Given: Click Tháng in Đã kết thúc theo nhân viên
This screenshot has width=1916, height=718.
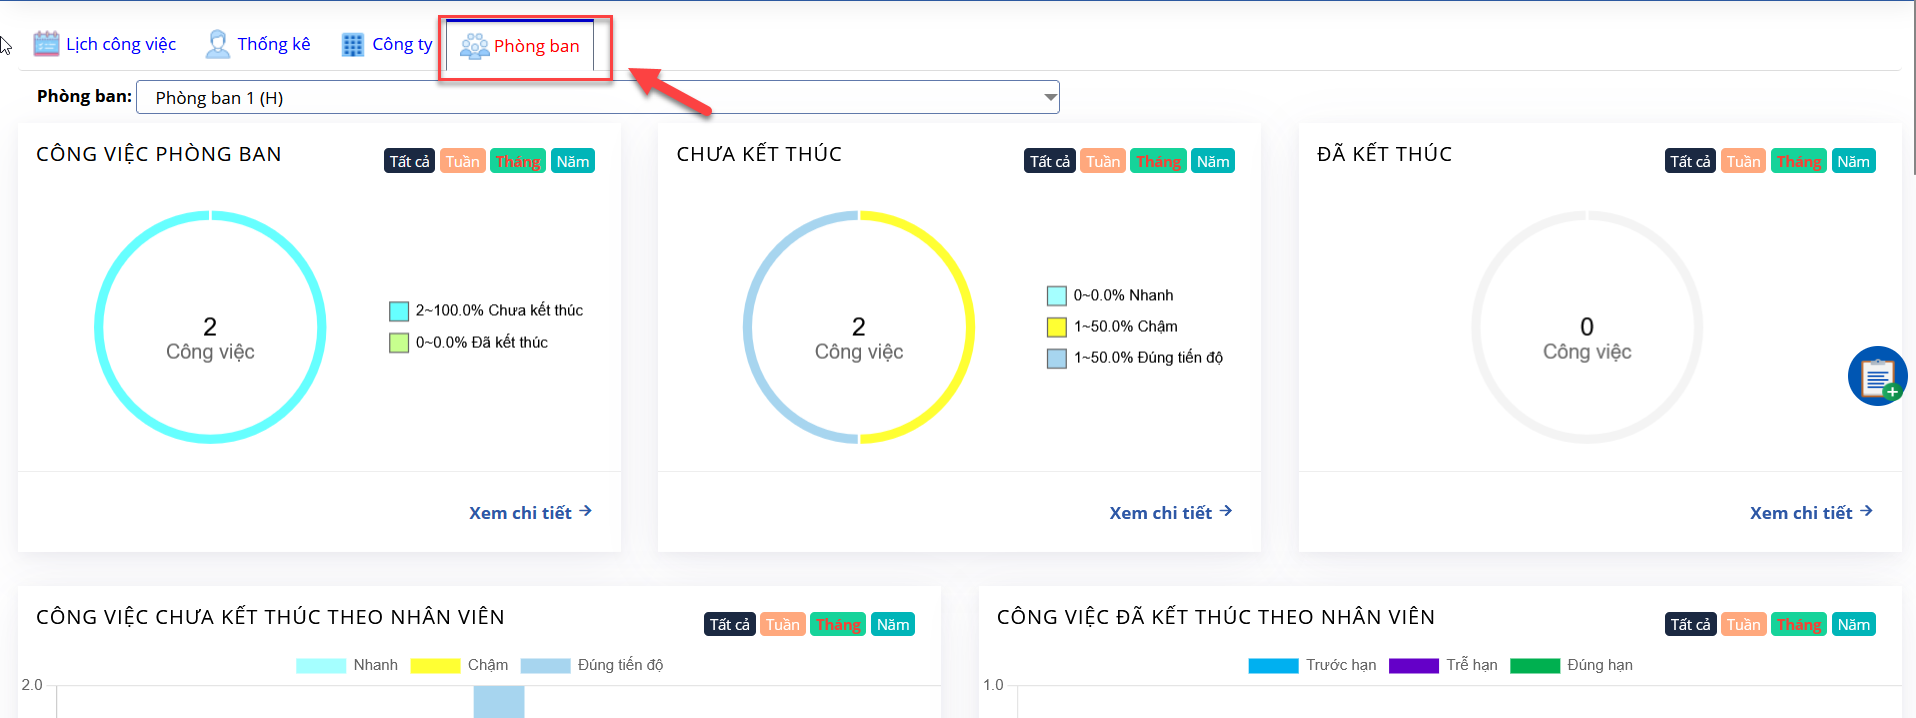Looking at the screenshot, I should [x=1798, y=624].
